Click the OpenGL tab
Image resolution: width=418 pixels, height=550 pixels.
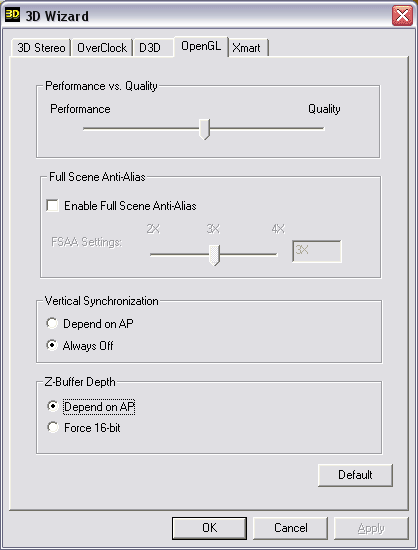(201, 46)
